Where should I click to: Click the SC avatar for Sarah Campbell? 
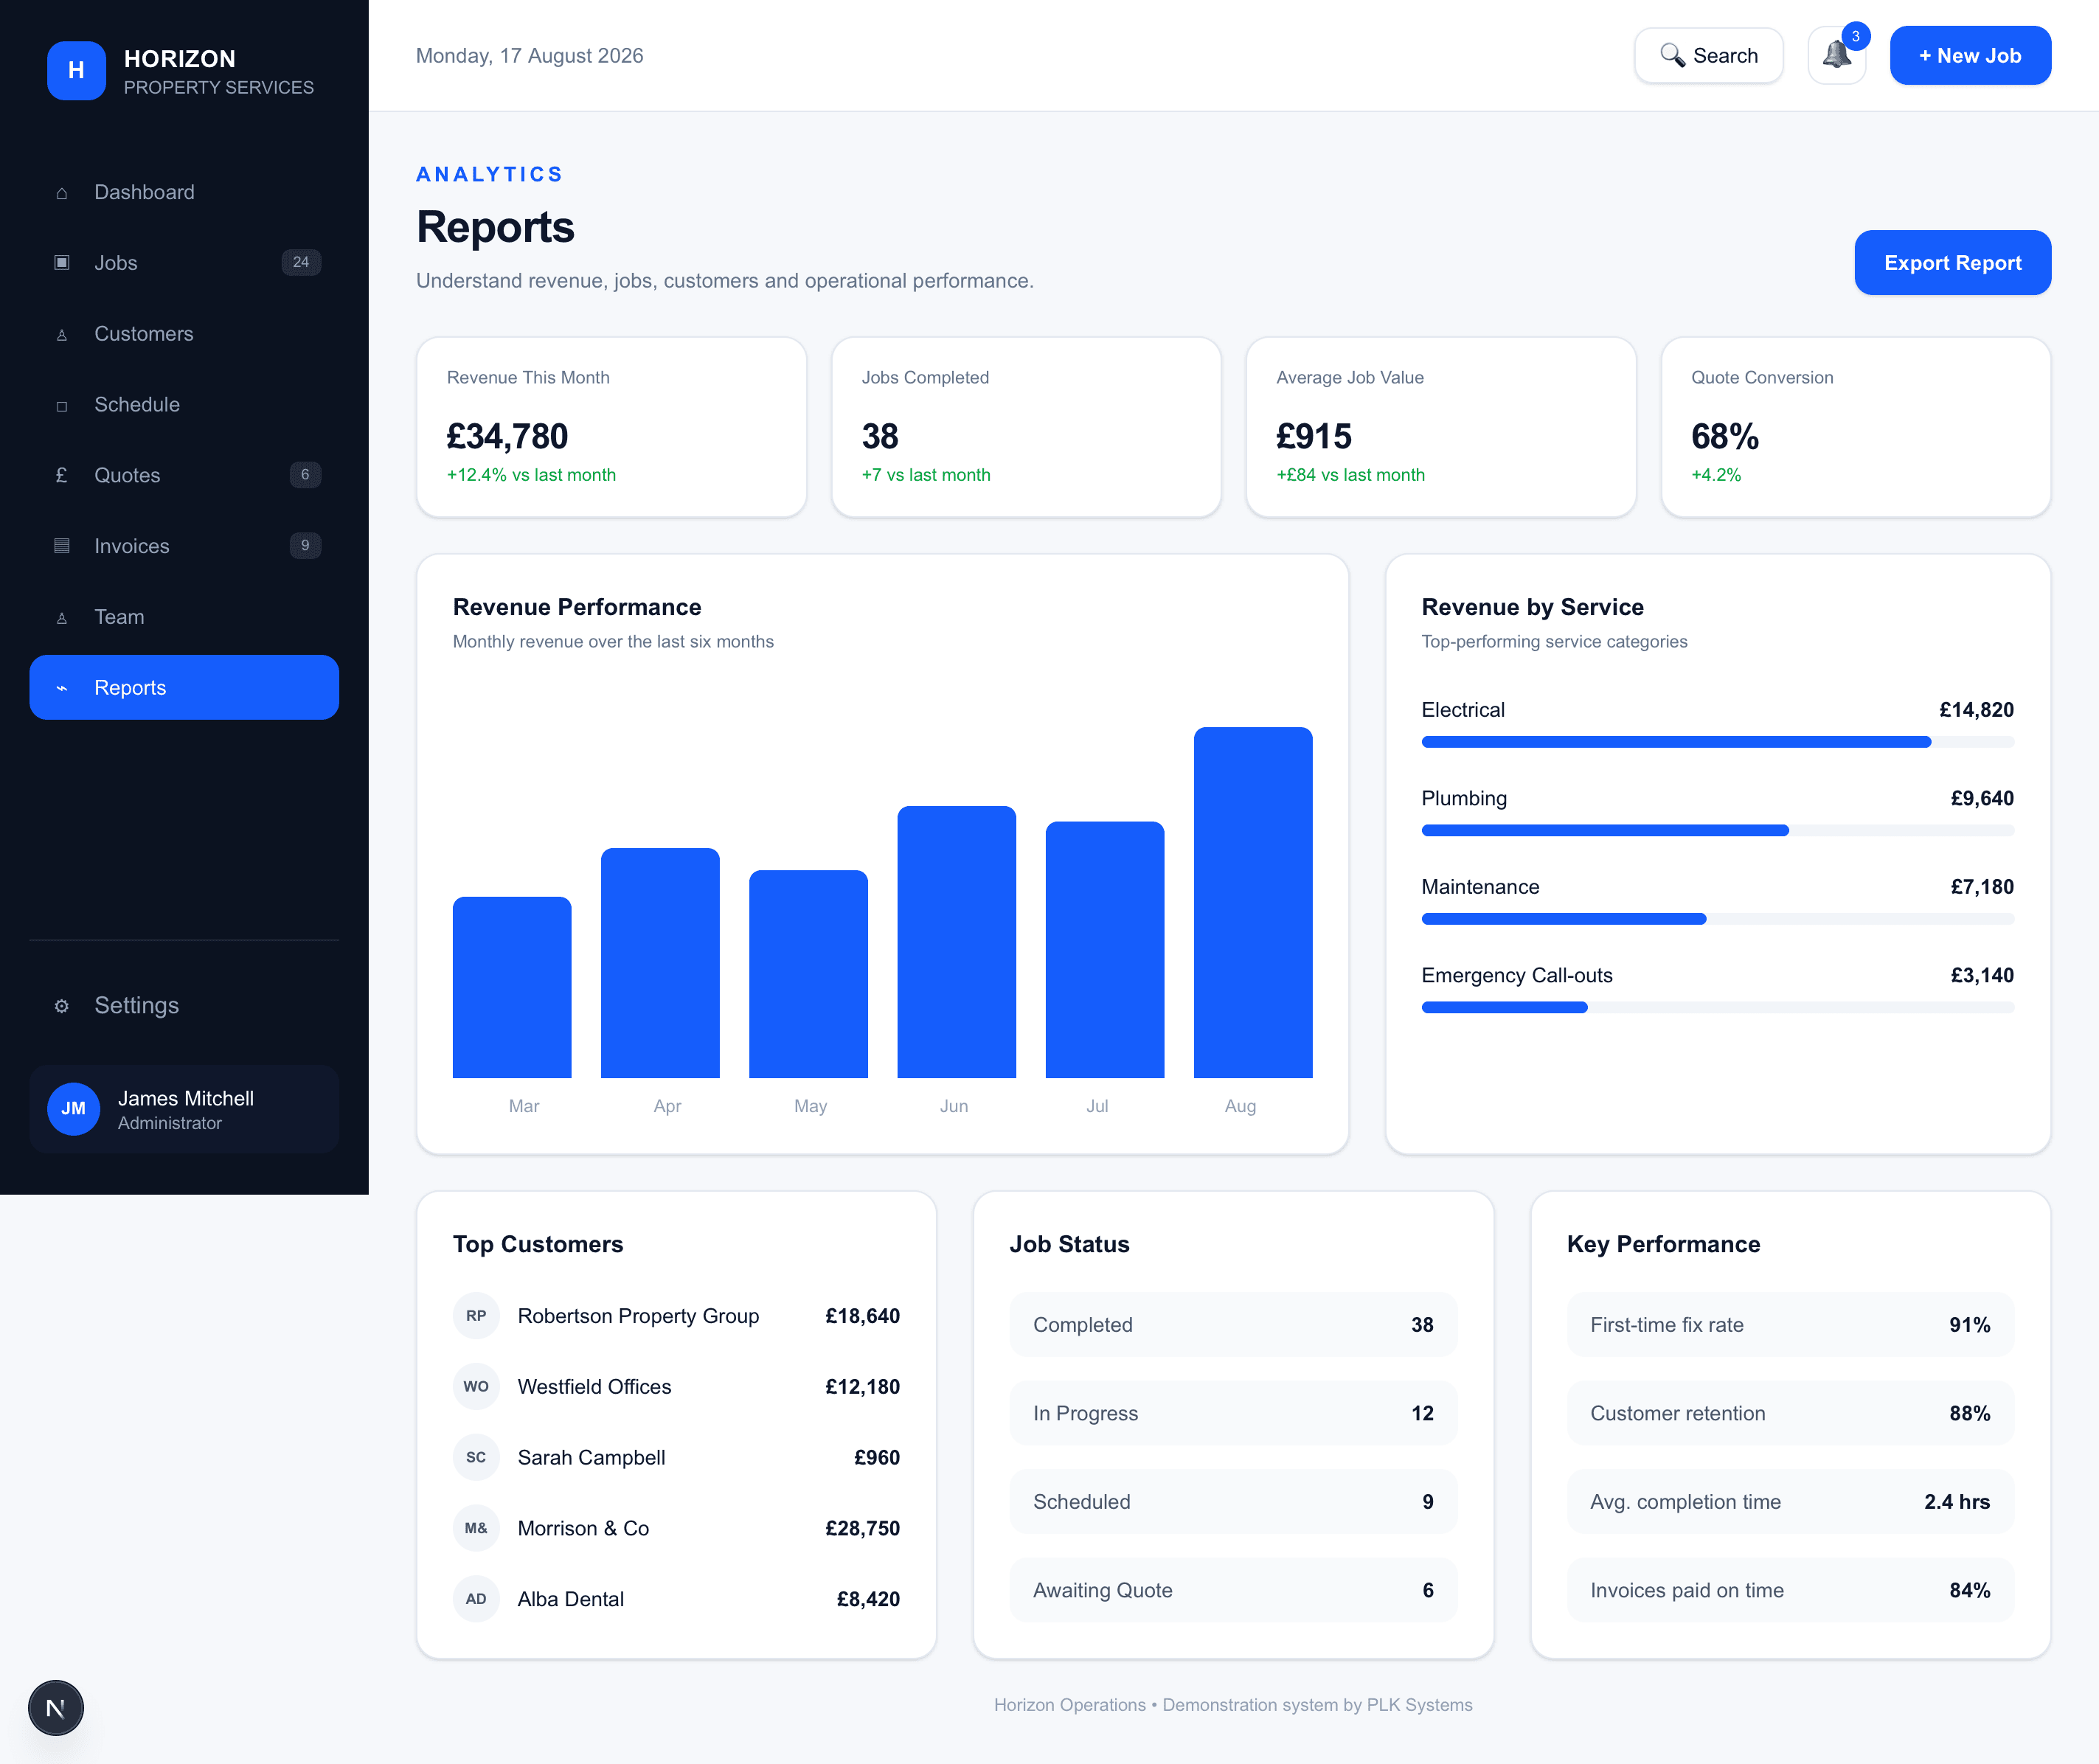point(476,1458)
